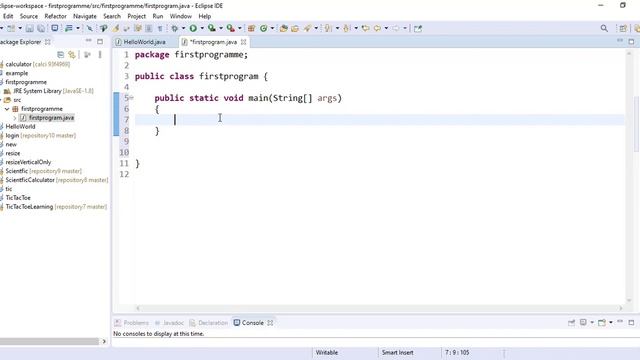640x360 pixels.
Task: Click the Back navigation yellow arrow icon
Action: [378, 28]
